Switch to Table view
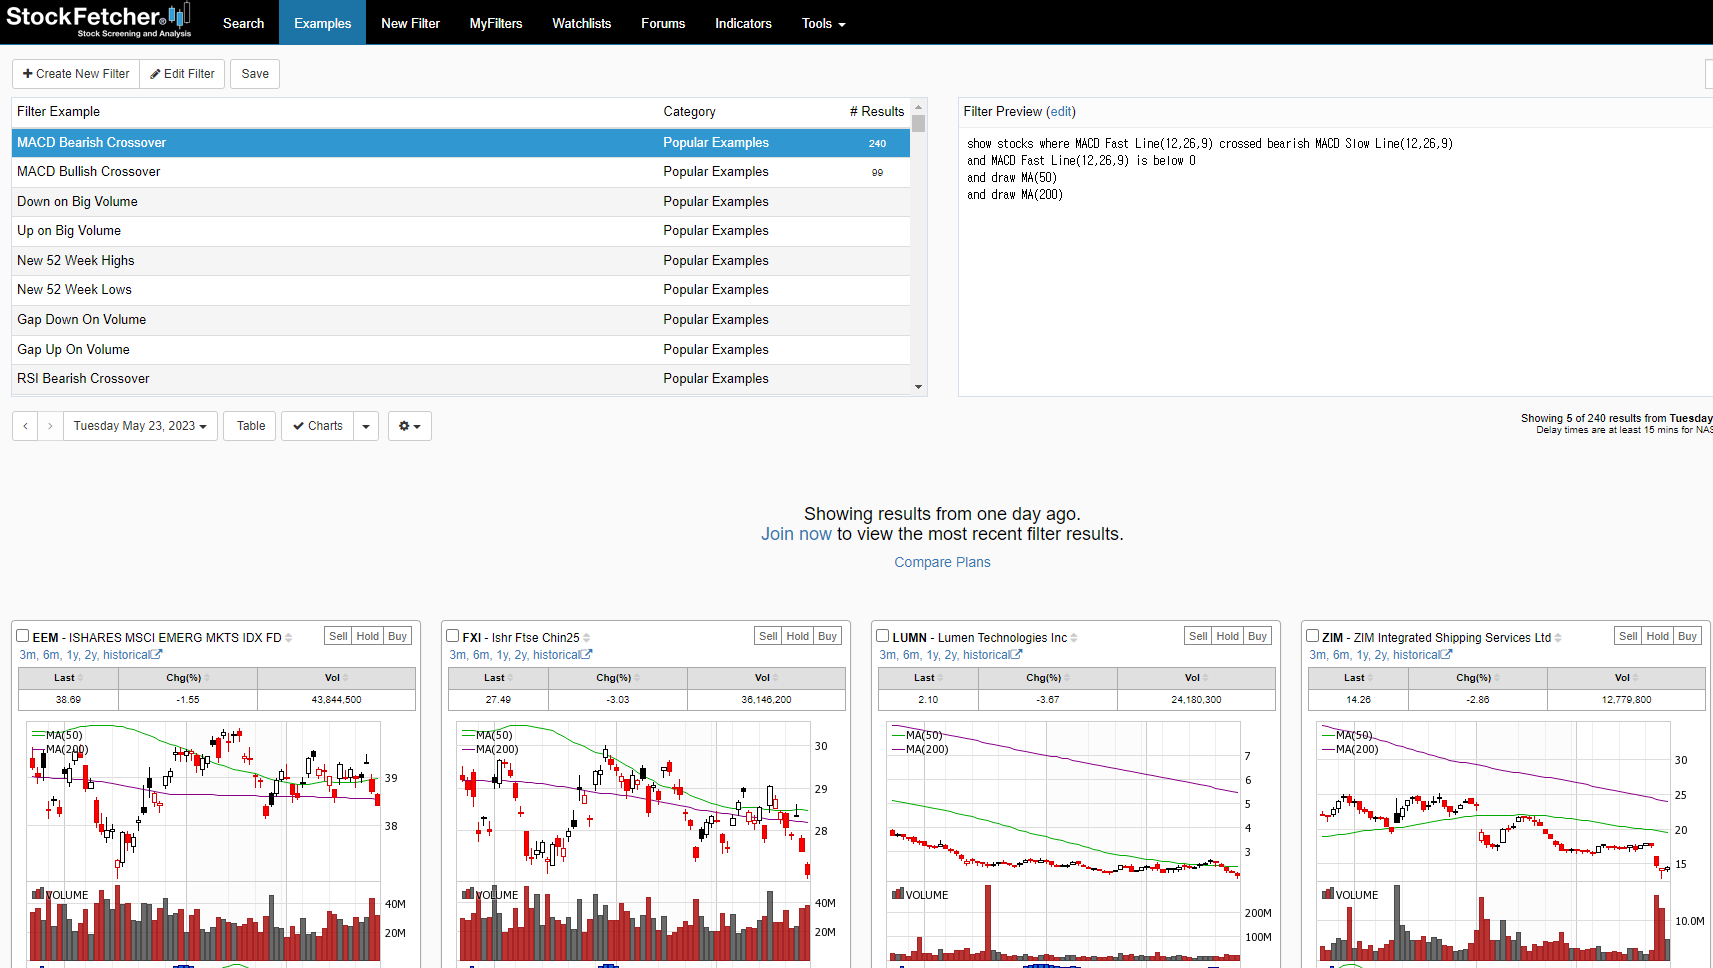The height and width of the screenshot is (968, 1713). pos(250,426)
